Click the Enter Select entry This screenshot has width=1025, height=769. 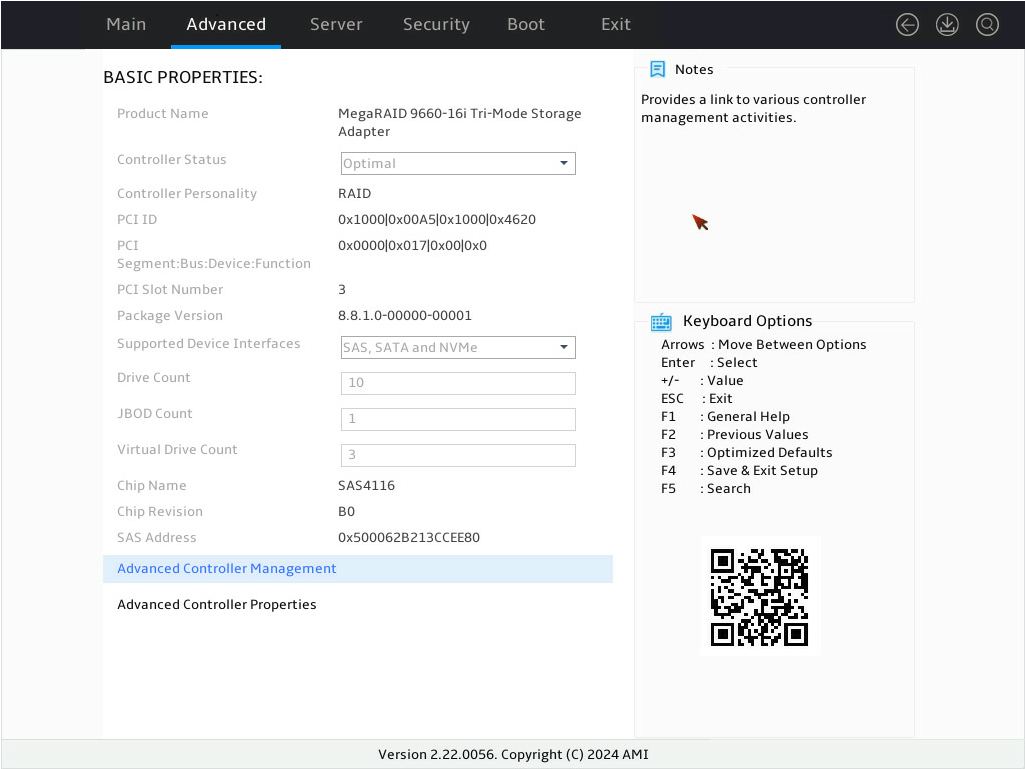point(709,363)
